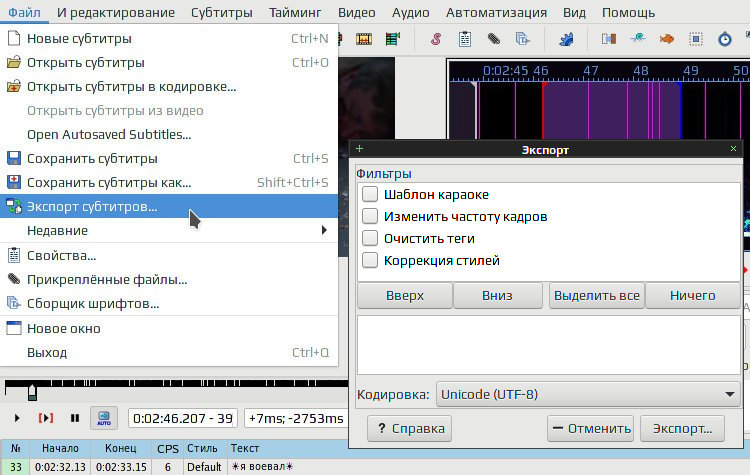Click the filter description text box
The width and height of the screenshot is (750, 475).
pyautogui.click(x=548, y=344)
